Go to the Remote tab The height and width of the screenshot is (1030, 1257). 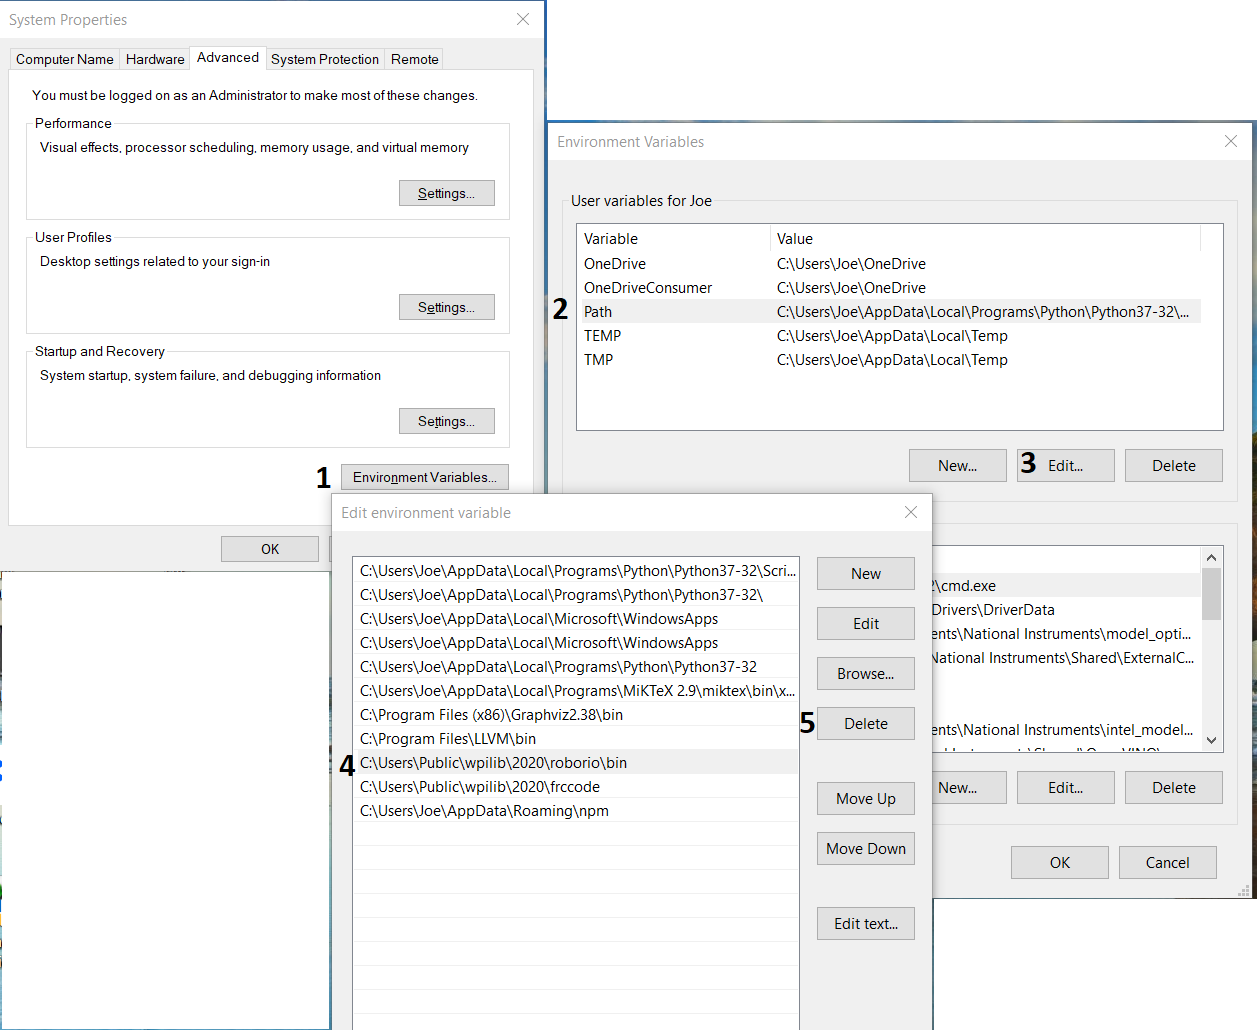(x=414, y=59)
